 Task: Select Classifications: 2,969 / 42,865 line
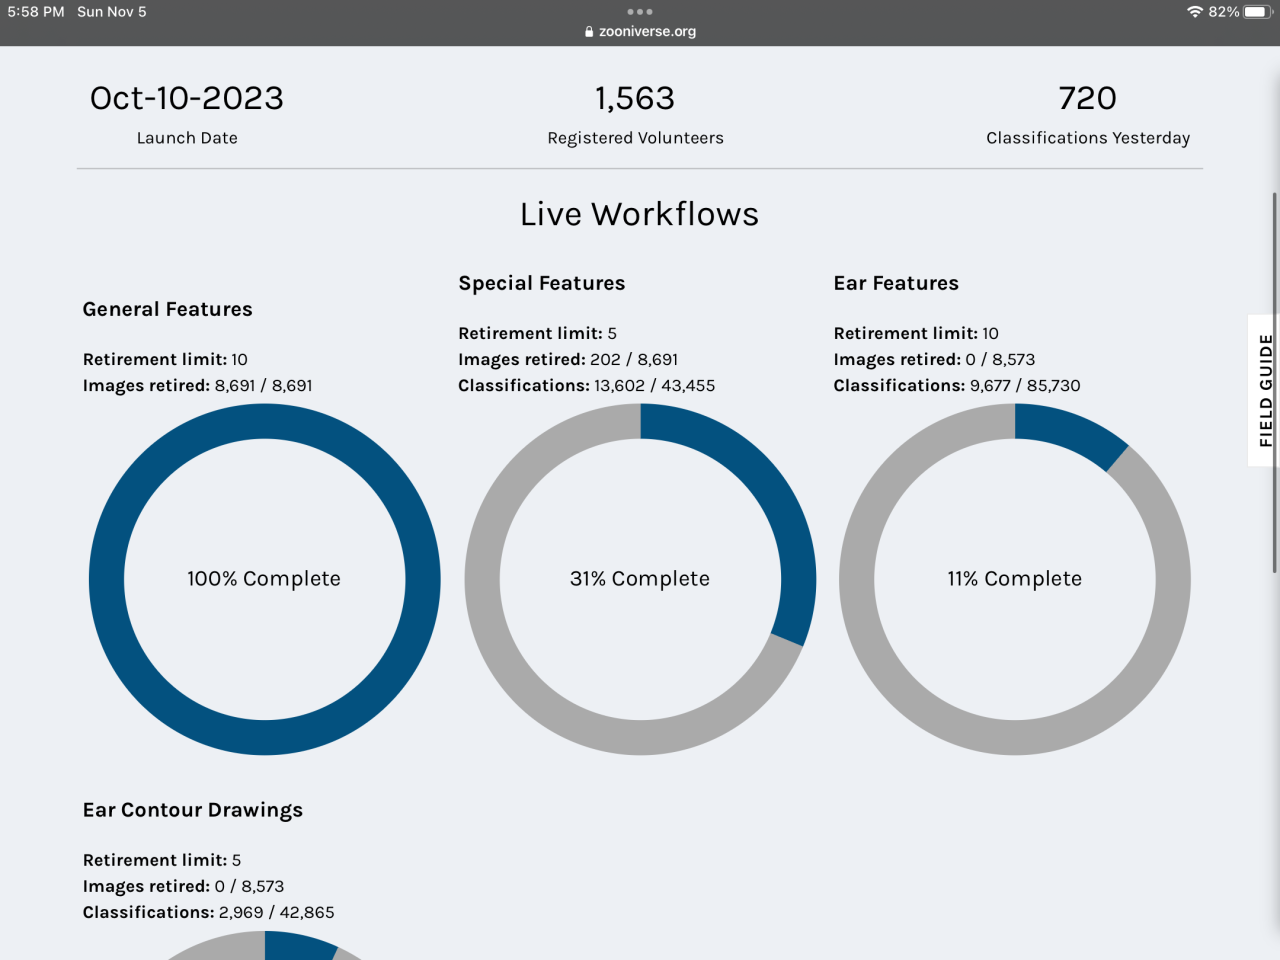(209, 912)
